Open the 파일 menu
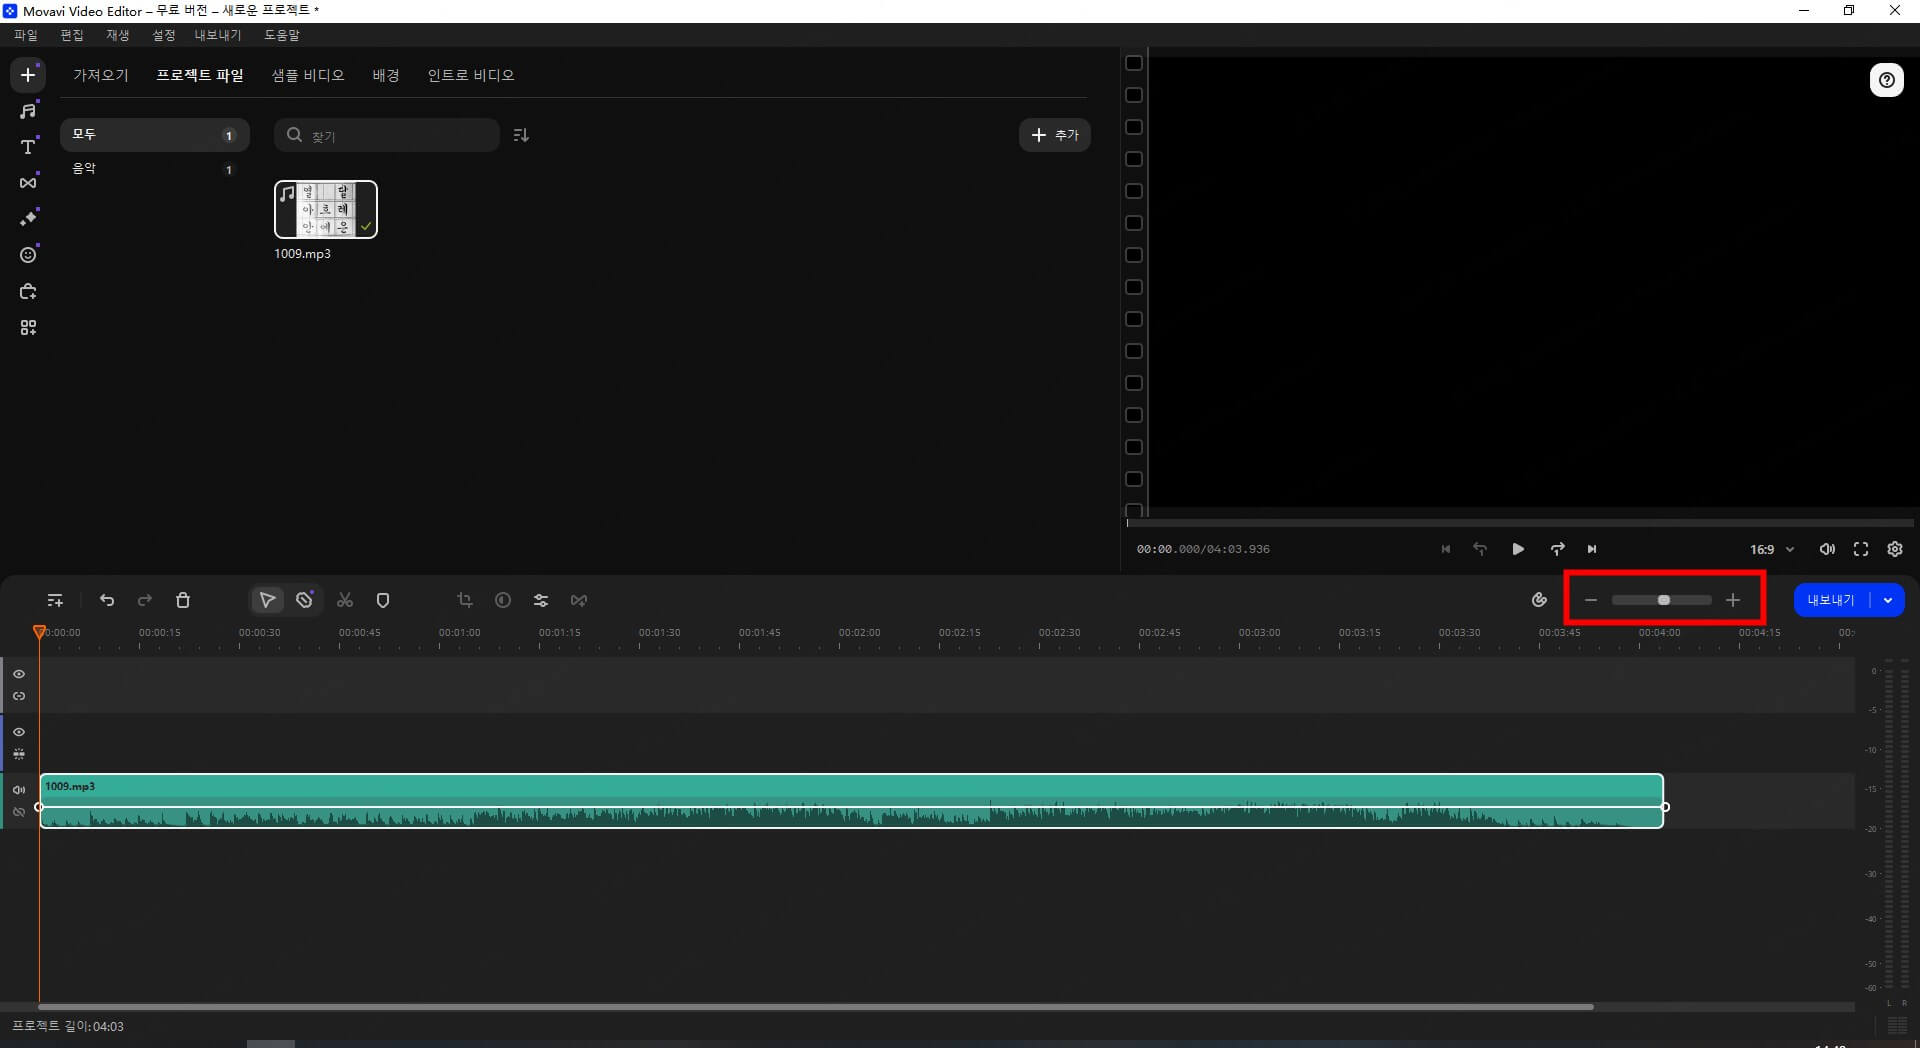The image size is (1920, 1048). point(26,35)
